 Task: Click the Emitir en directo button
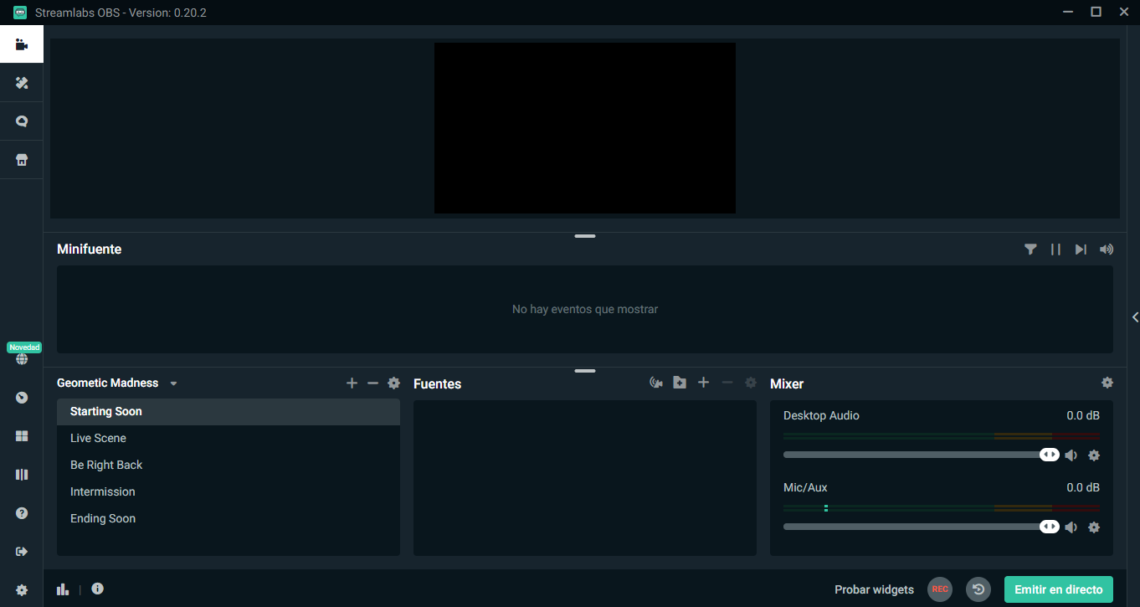[x=1058, y=589]
